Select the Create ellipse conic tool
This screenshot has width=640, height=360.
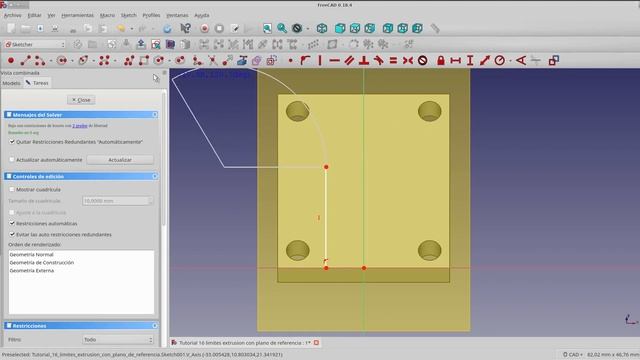[83, 61]
